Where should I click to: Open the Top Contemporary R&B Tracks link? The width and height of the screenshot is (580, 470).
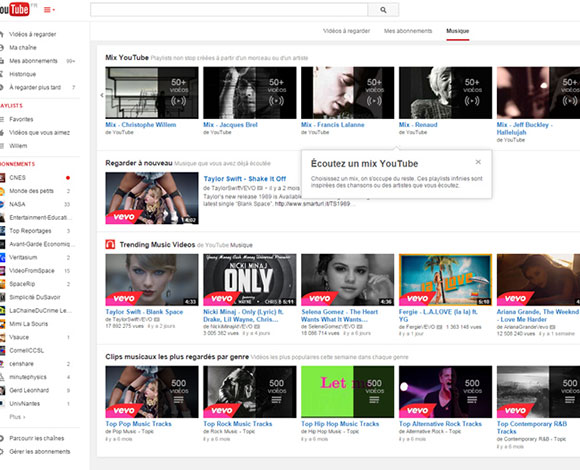(x=532, y=427)
